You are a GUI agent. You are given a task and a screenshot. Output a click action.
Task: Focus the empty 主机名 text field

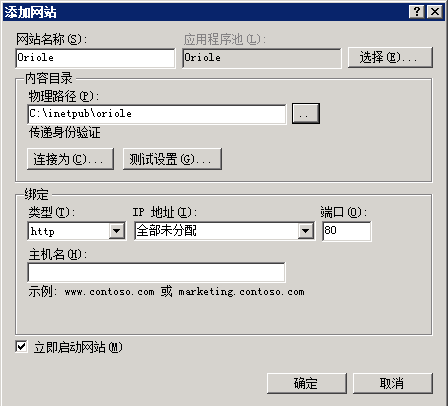[156, 272]
